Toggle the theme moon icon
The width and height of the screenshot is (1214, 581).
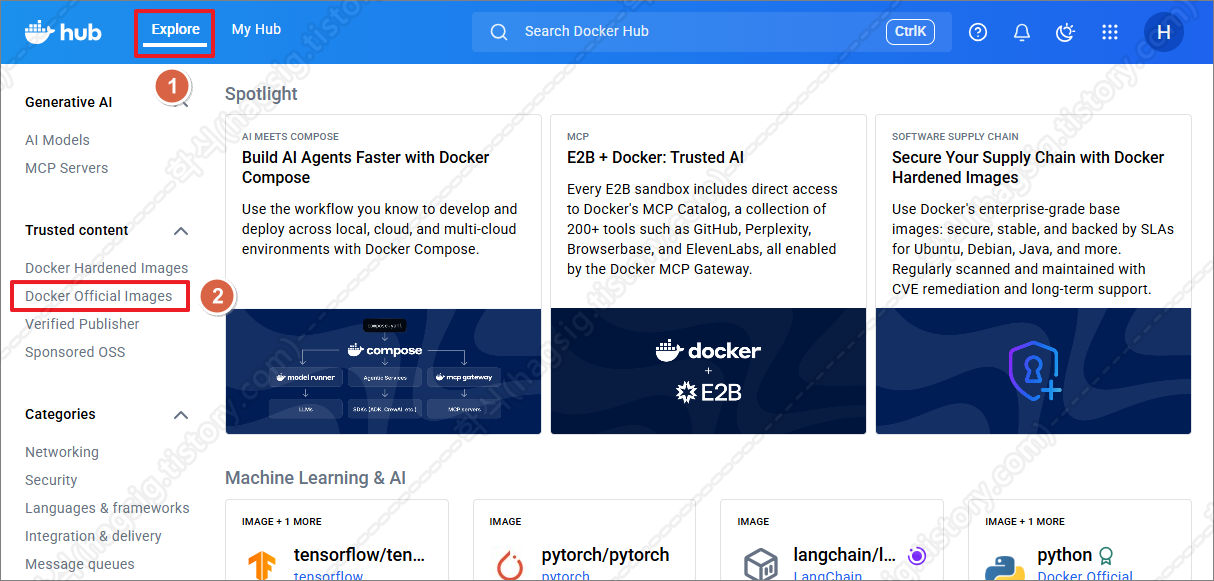[x=1065, y=32]
